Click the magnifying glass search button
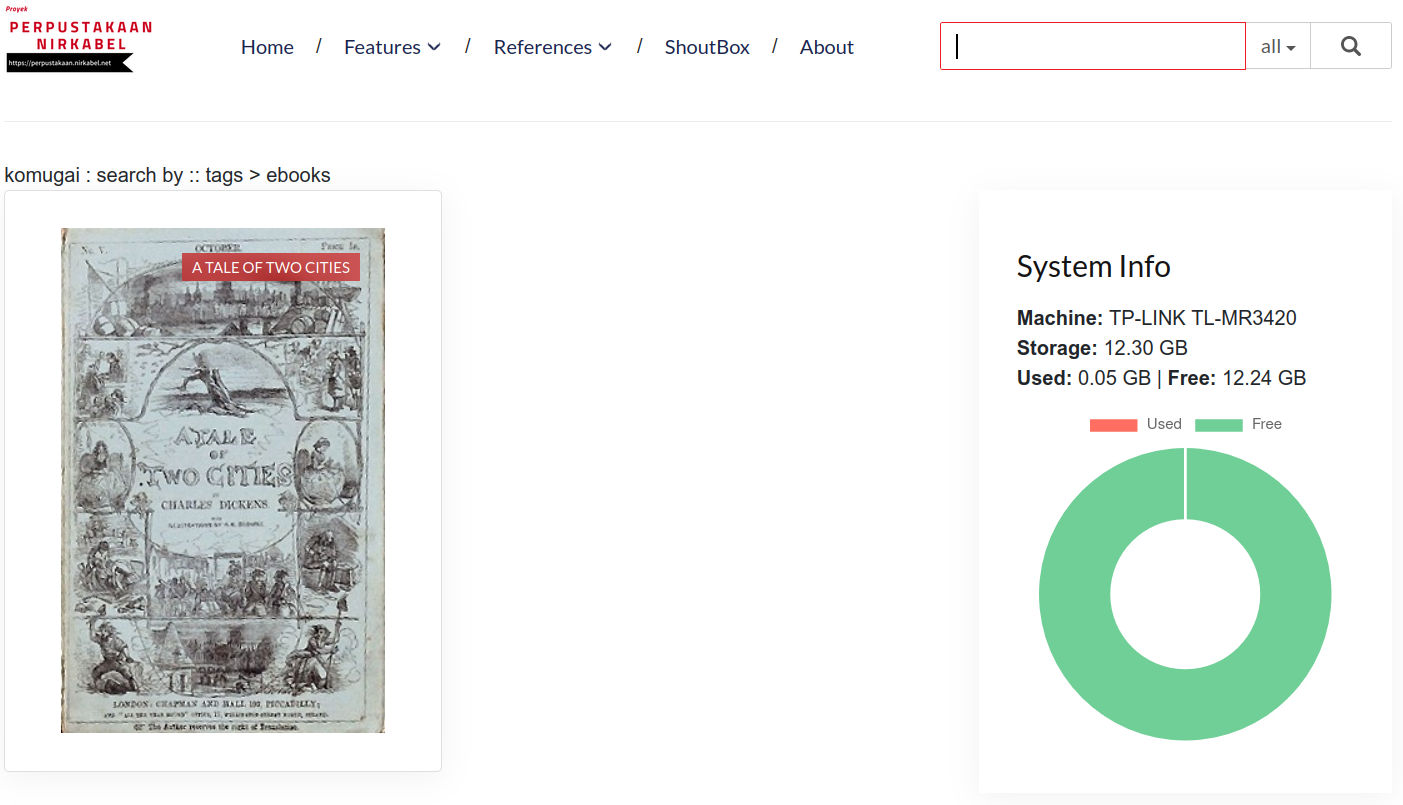 click(x=1351, y=46)
